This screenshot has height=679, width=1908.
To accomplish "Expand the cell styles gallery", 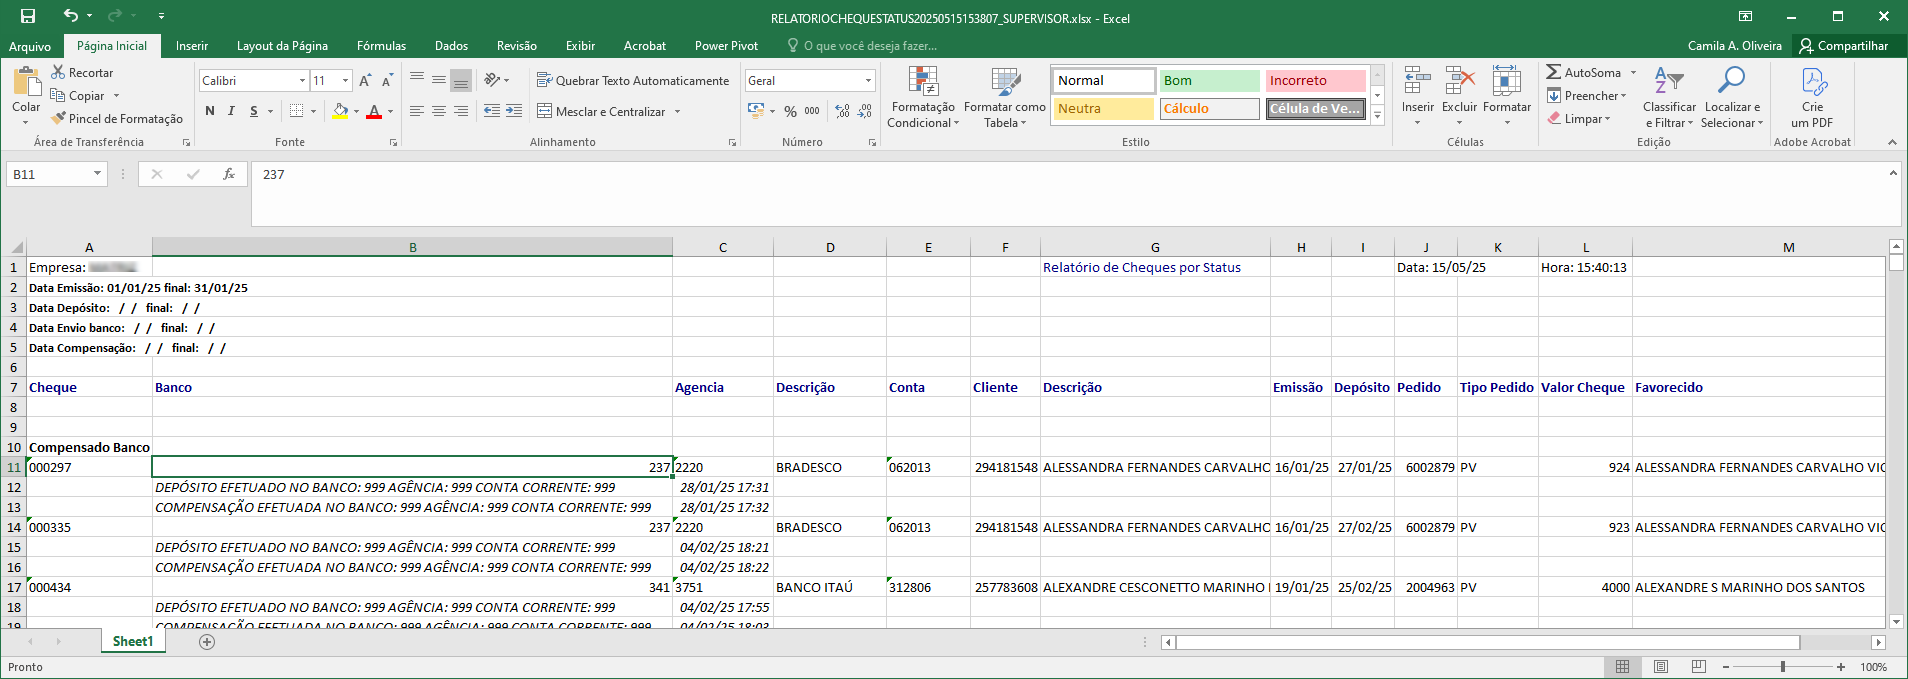I will click(x=1377, y=116).
